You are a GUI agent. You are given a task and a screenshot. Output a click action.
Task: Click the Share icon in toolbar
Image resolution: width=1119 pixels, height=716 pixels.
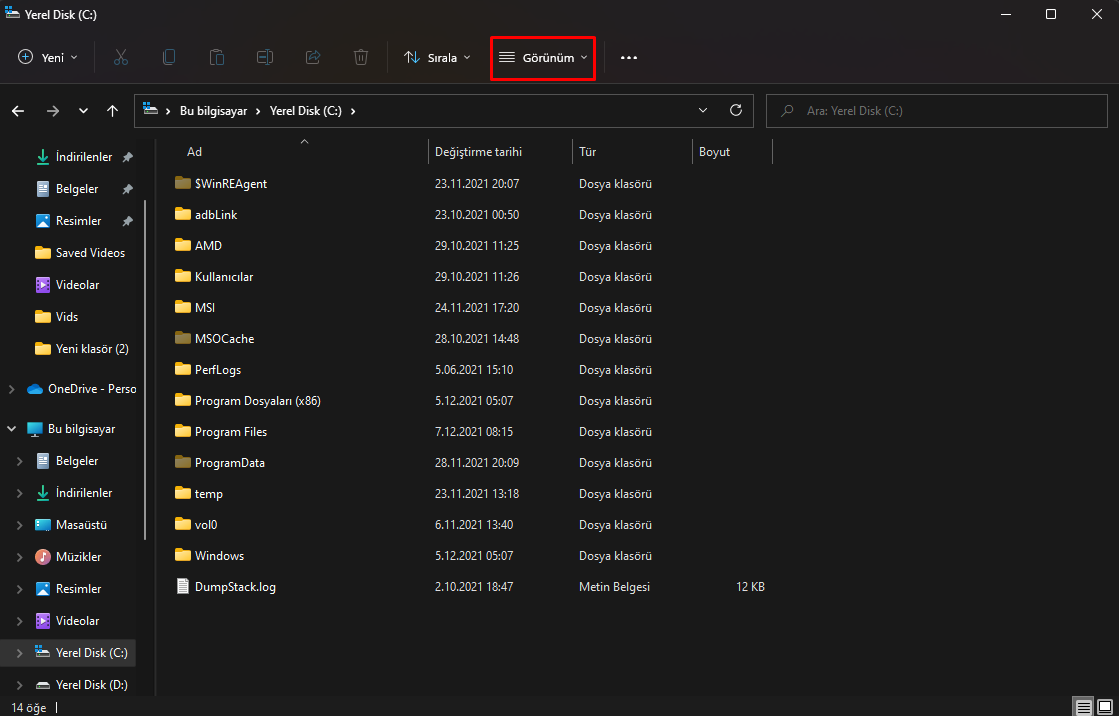313,58
